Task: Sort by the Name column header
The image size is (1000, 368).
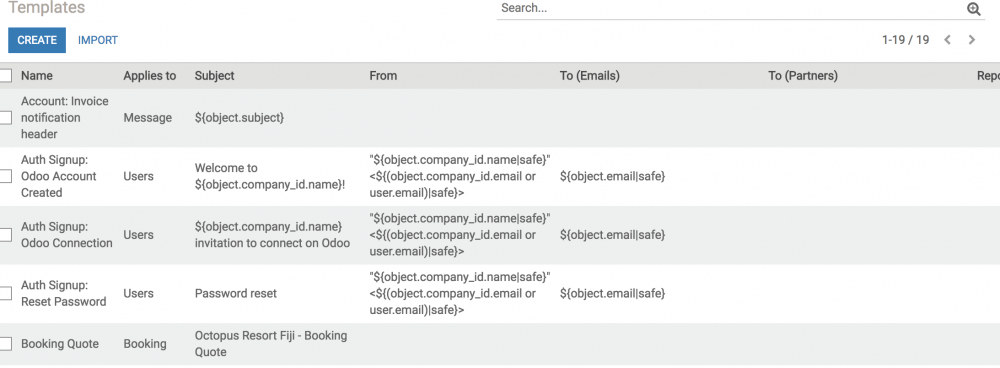Action: tap(37, 75)
